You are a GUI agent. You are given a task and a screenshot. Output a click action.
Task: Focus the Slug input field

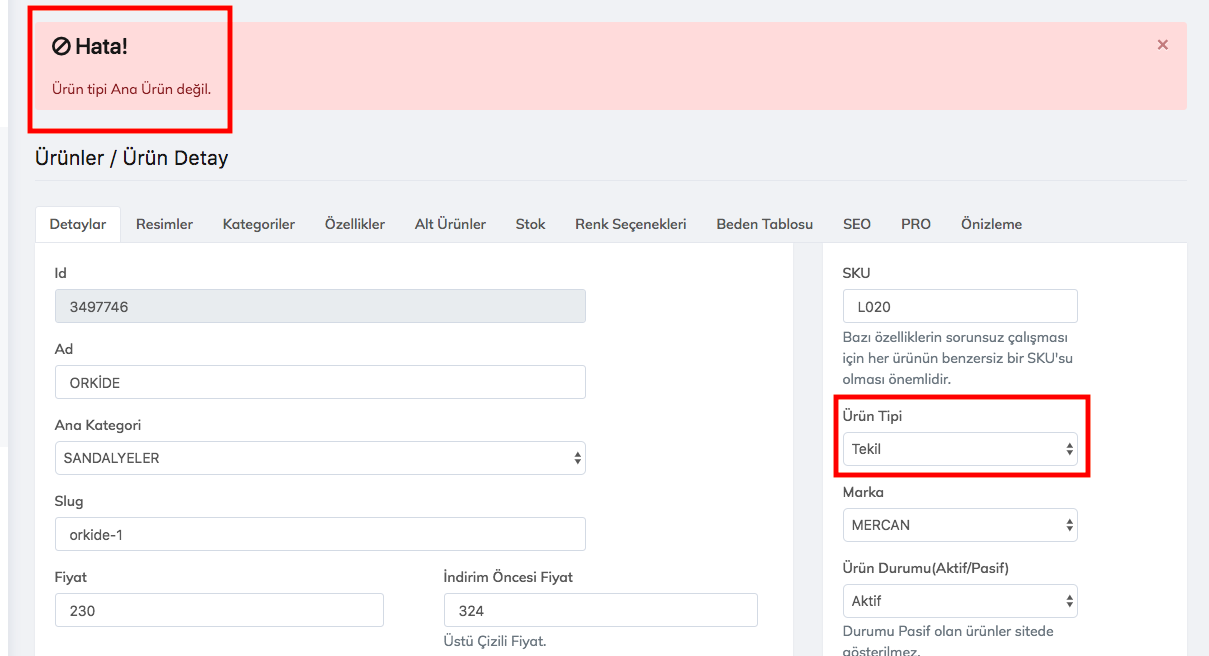(320, 534)
